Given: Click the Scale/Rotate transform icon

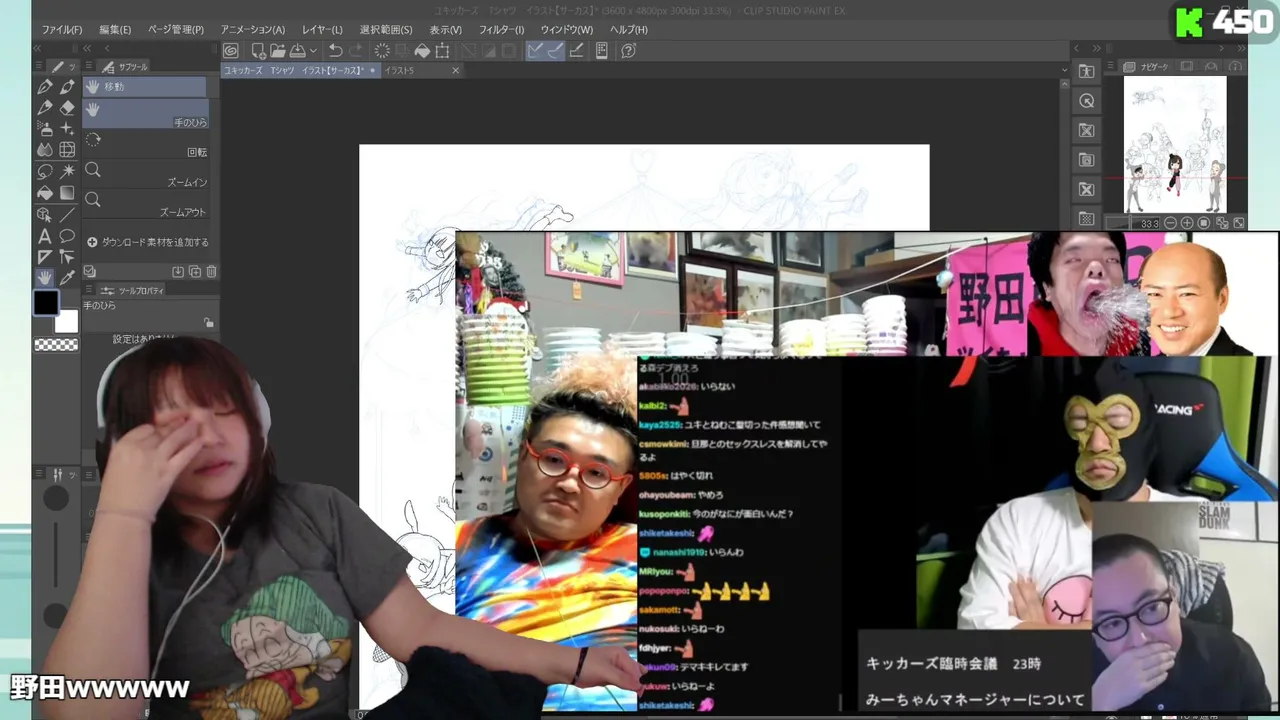Looking at the screenshot, I should (442, 51).
